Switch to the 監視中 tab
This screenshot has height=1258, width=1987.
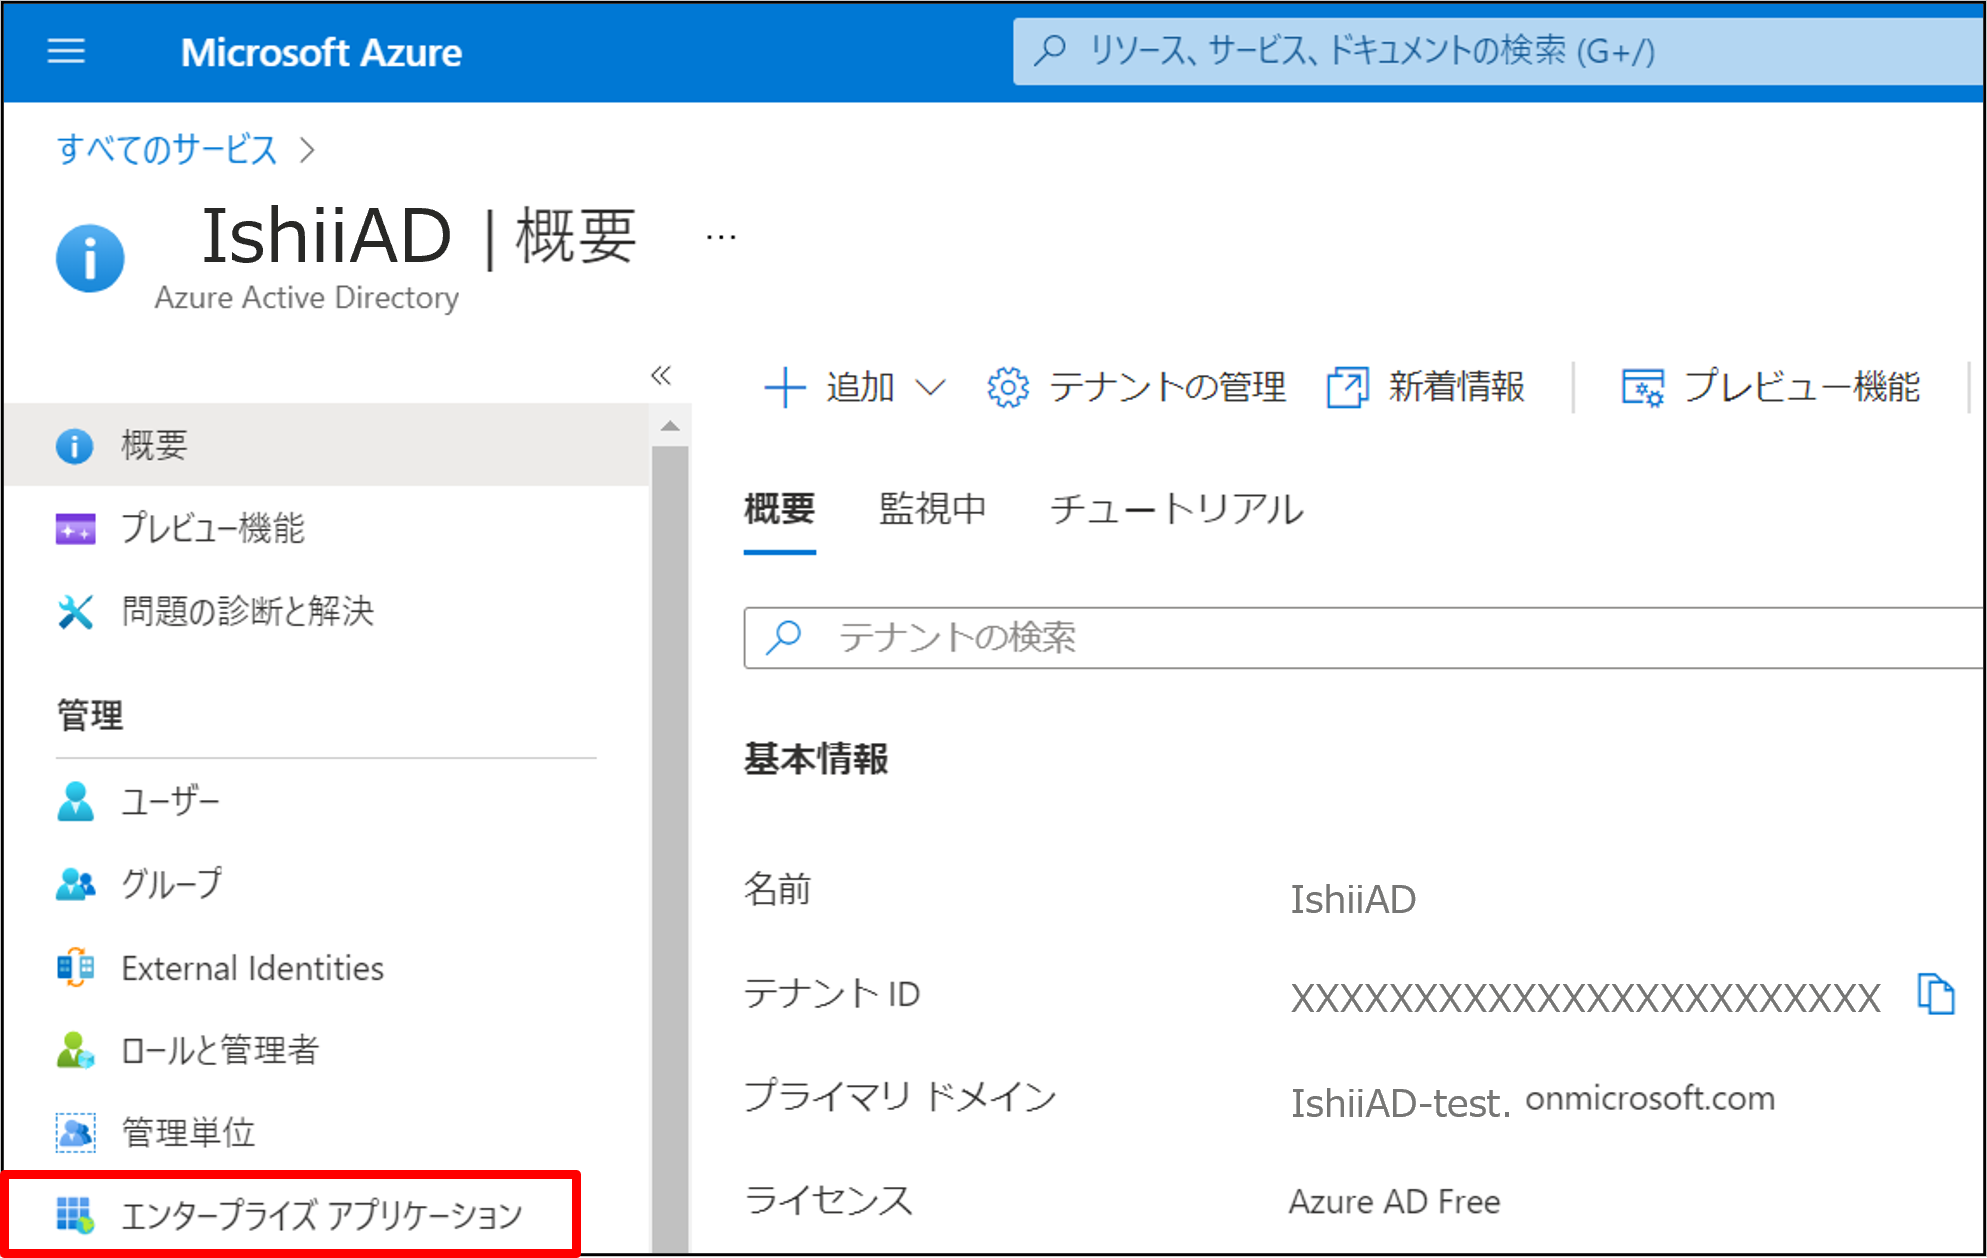(932, 509)
